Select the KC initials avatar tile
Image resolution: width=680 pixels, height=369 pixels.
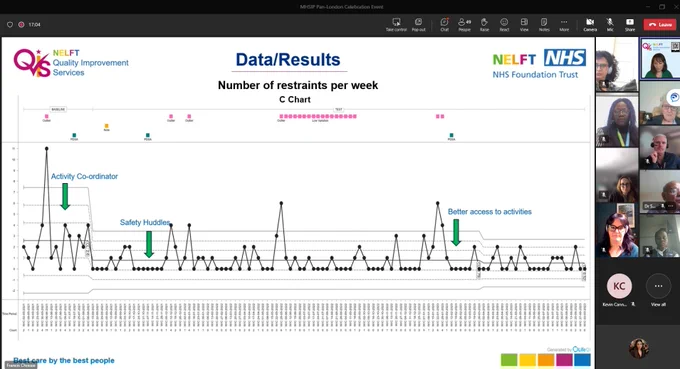pos(619,286)
